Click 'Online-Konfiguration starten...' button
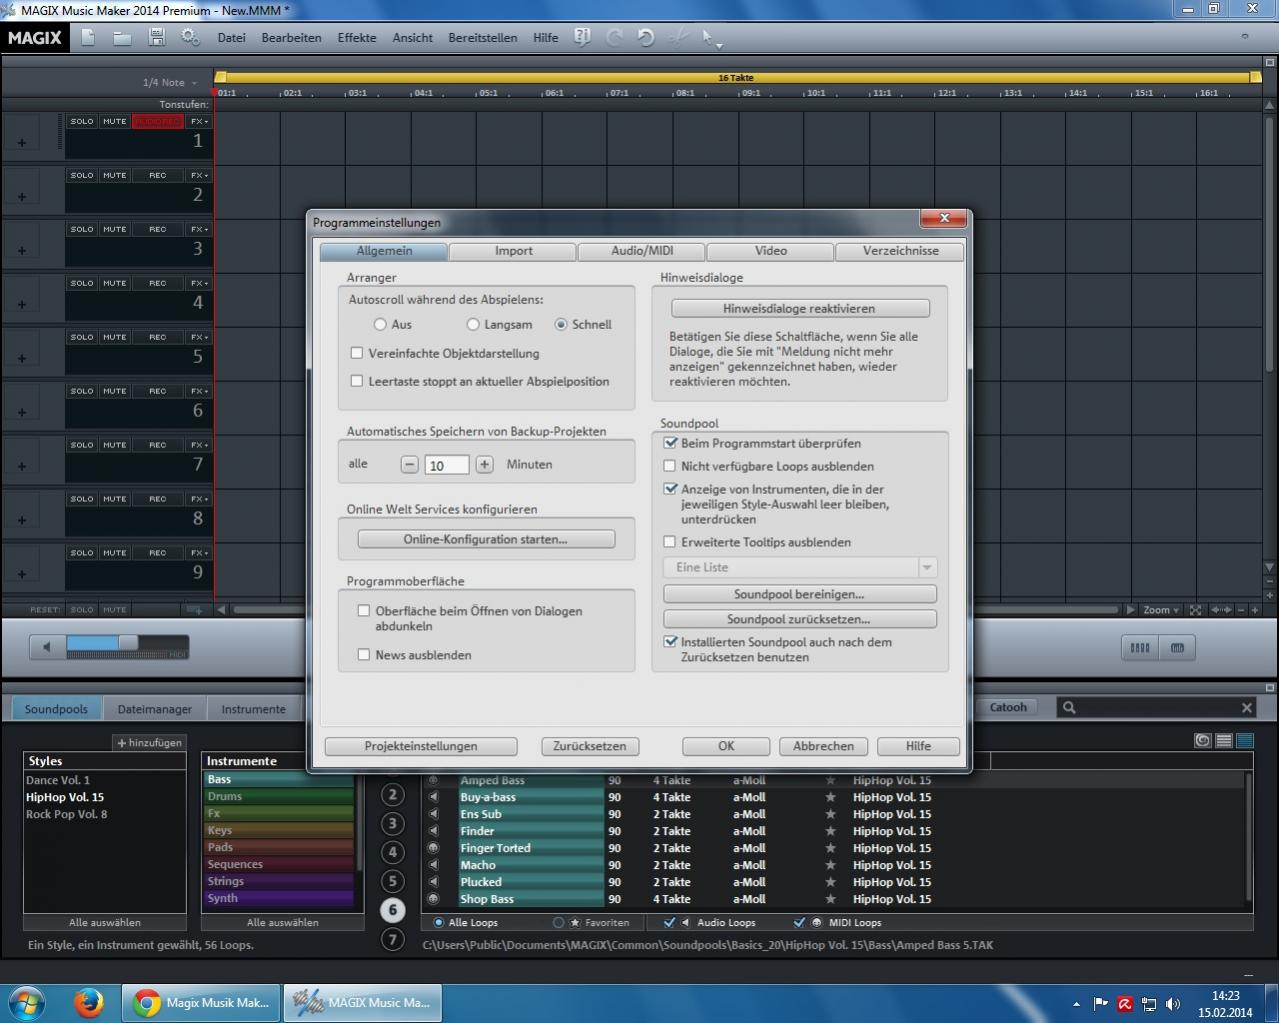This screenshot has width=1279, height=1023. pyautogui.click(x=486, y=539)
